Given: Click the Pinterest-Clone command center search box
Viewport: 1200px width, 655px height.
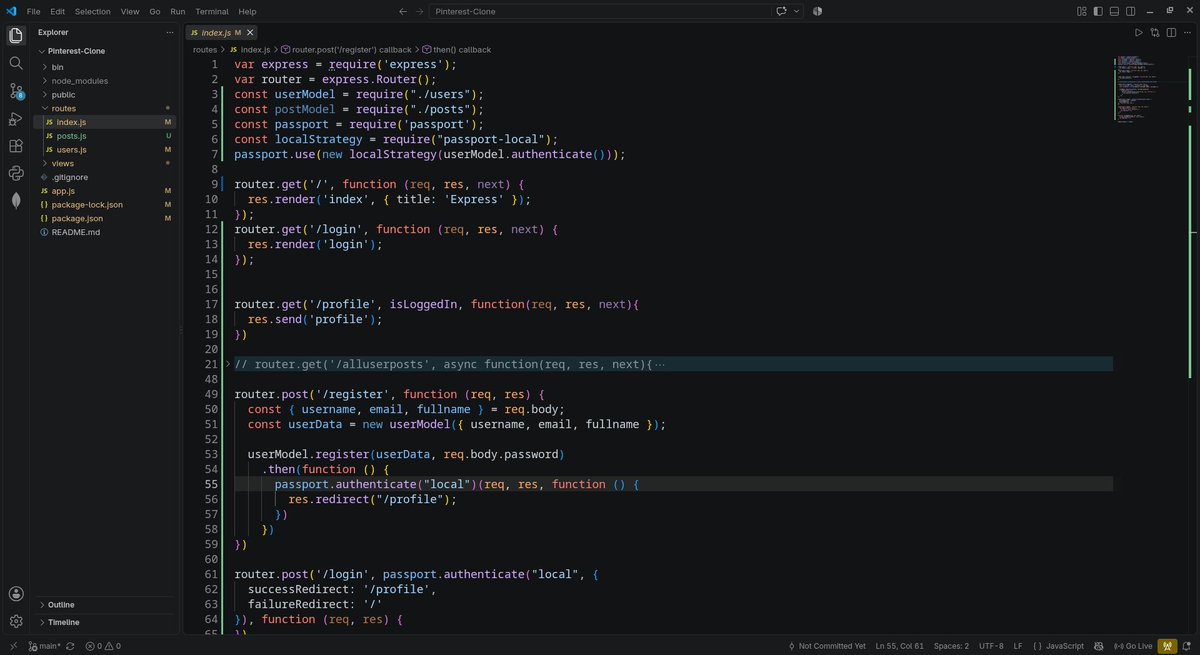Looking at the screenshot, I should (x=600, y=11).
